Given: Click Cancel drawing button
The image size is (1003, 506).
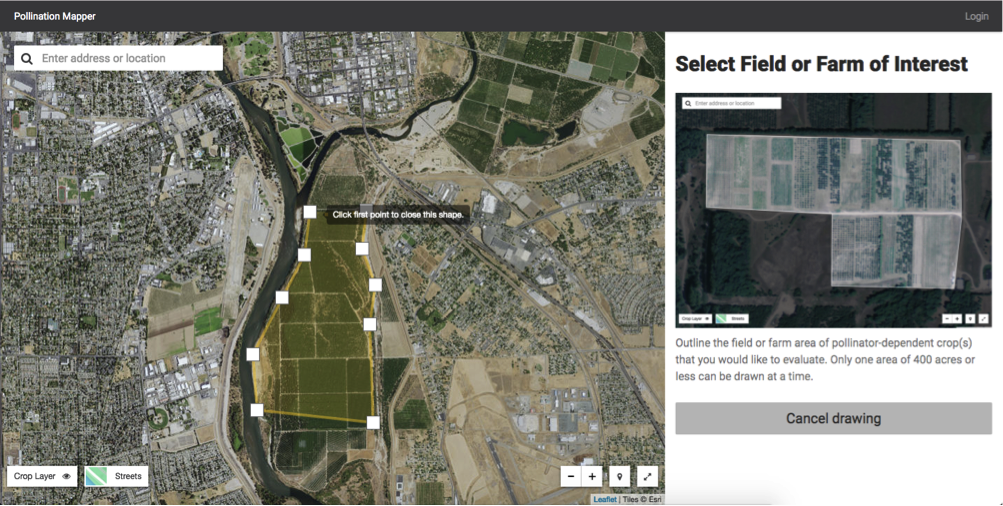Looking at the screenshot, I should point(833,418).
